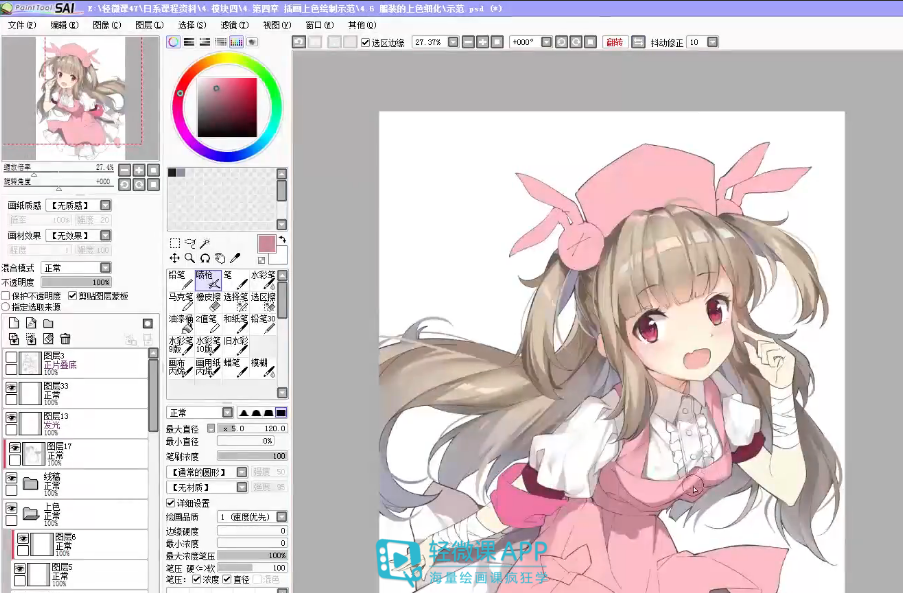
Task: Open 绘画品质 quality dropdown
Action: click(x=282, y=517)
